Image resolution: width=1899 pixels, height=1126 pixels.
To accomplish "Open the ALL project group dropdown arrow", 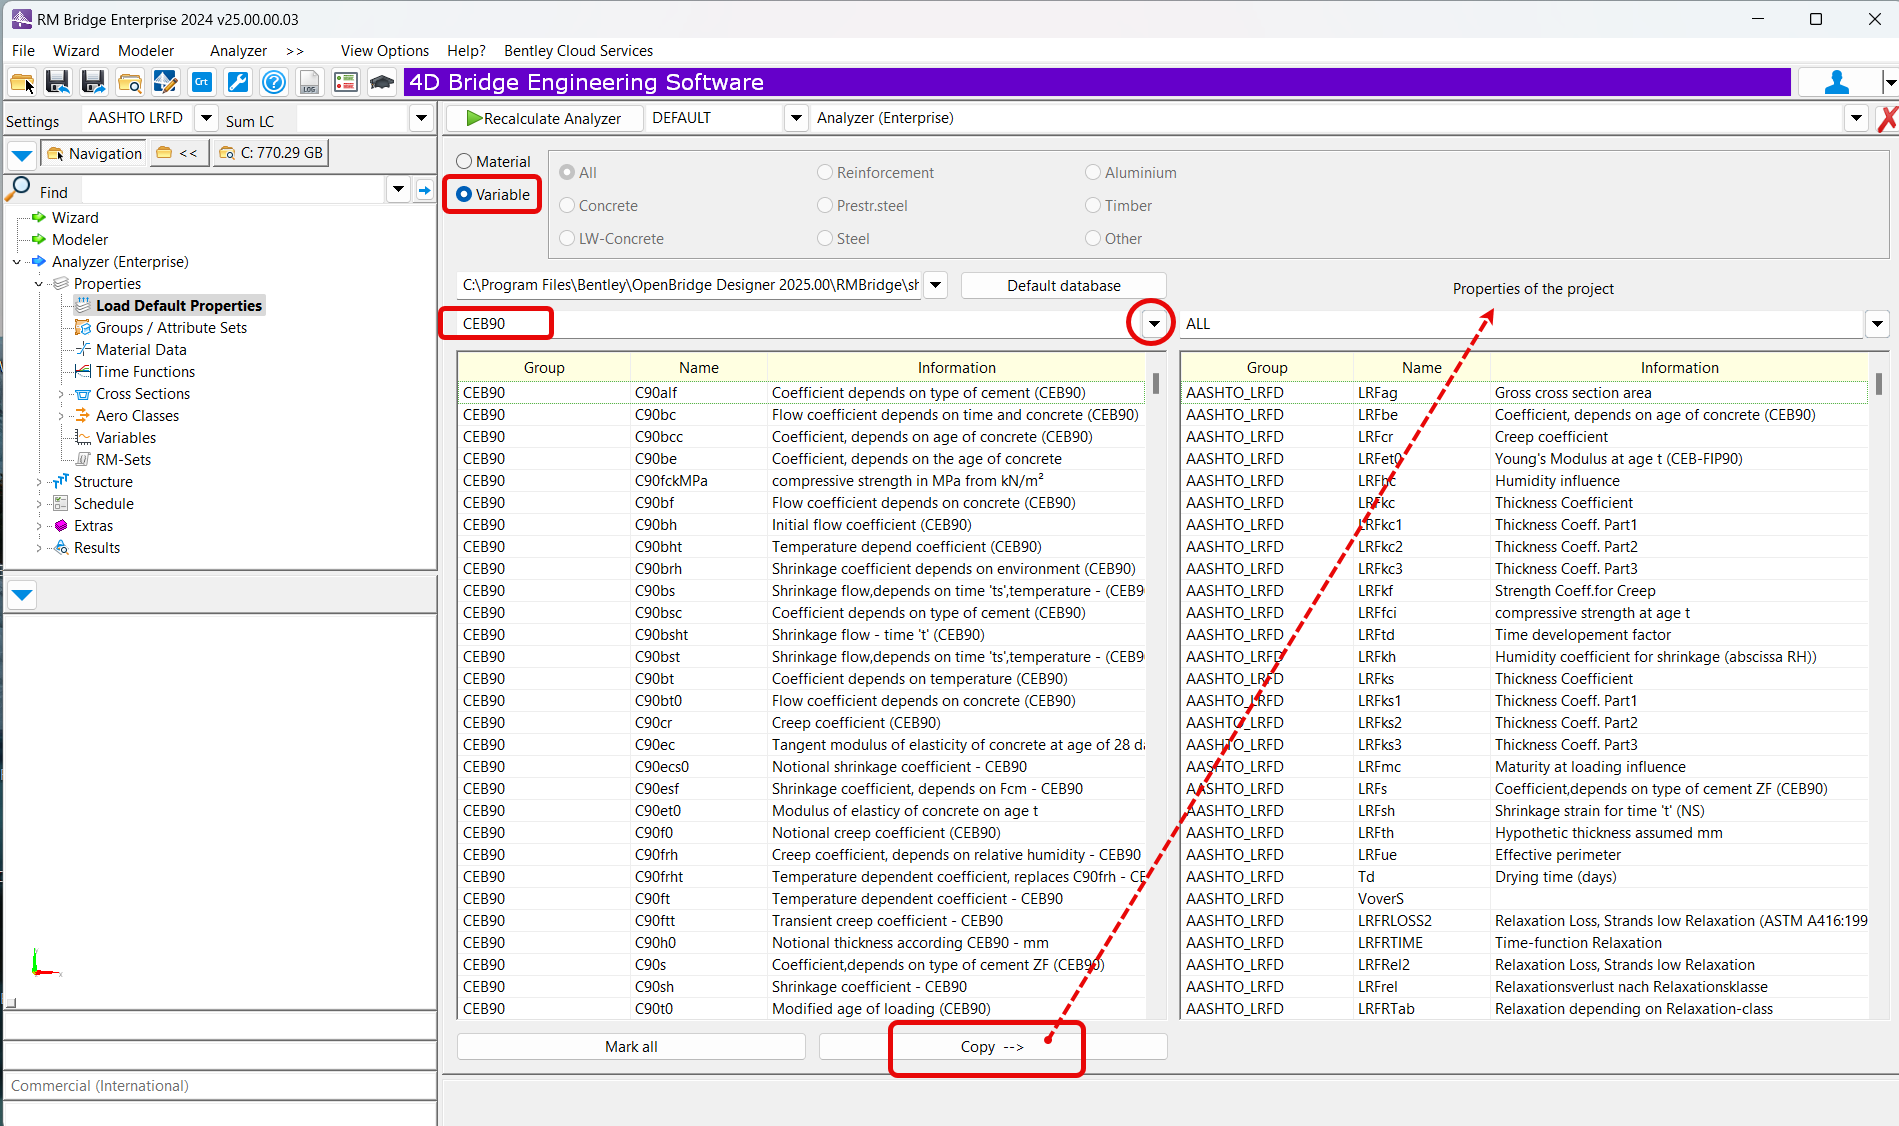I will (1877, 323).
